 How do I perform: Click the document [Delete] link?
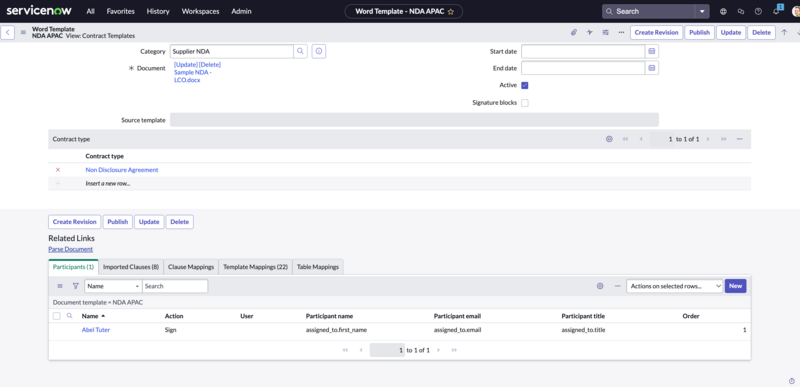(210, 65)
